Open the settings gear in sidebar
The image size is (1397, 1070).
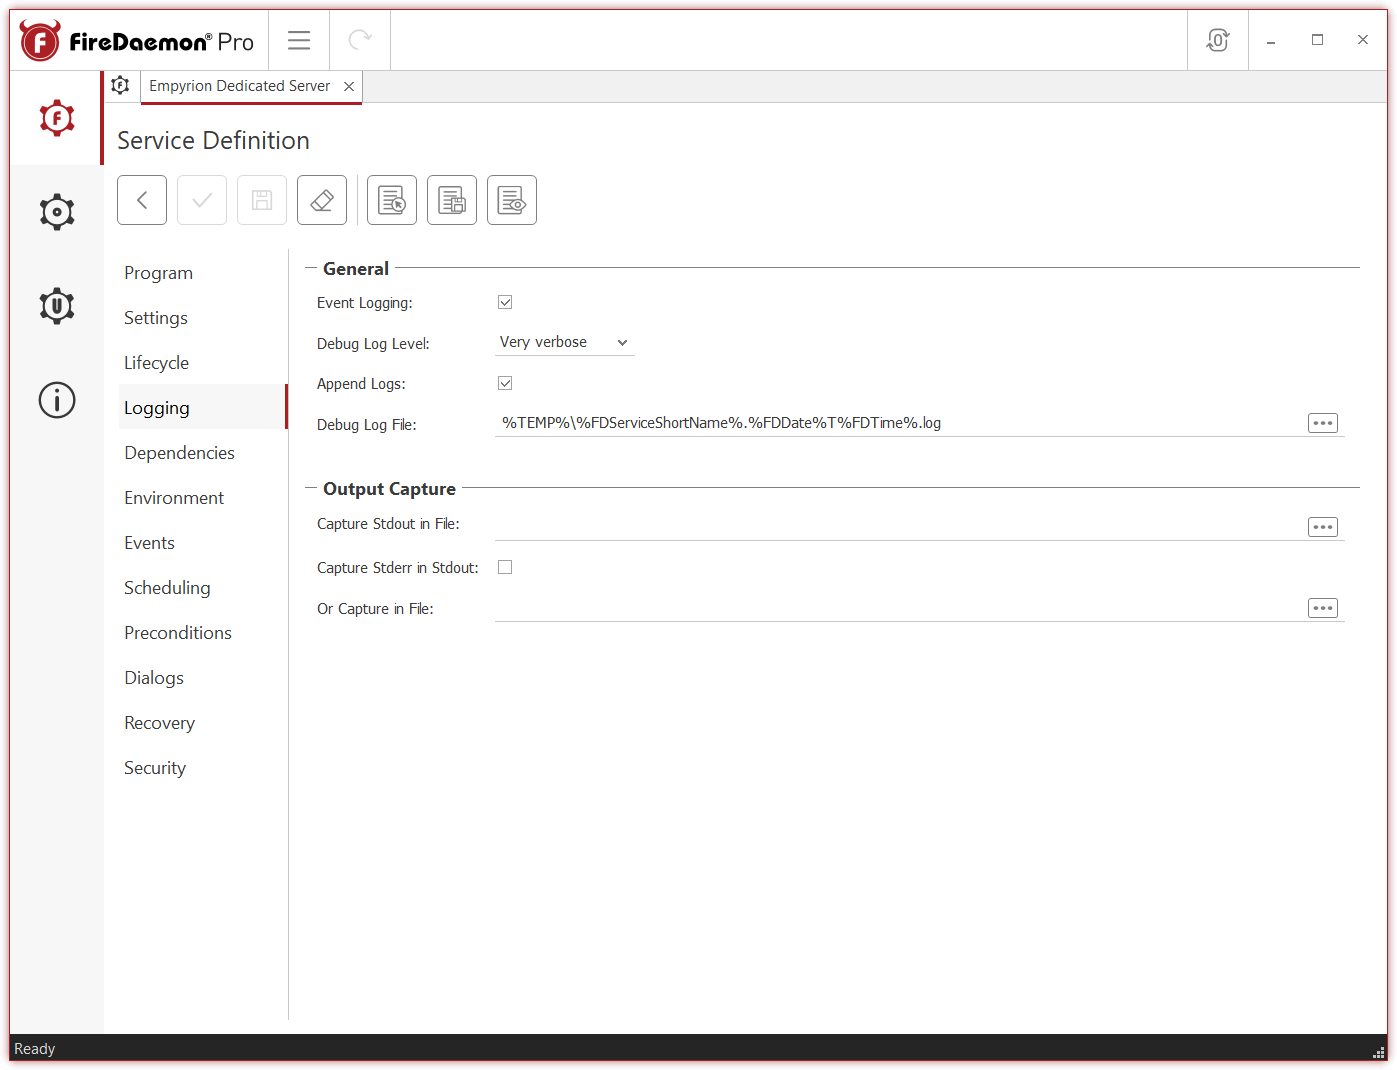(x=56, y=211)
